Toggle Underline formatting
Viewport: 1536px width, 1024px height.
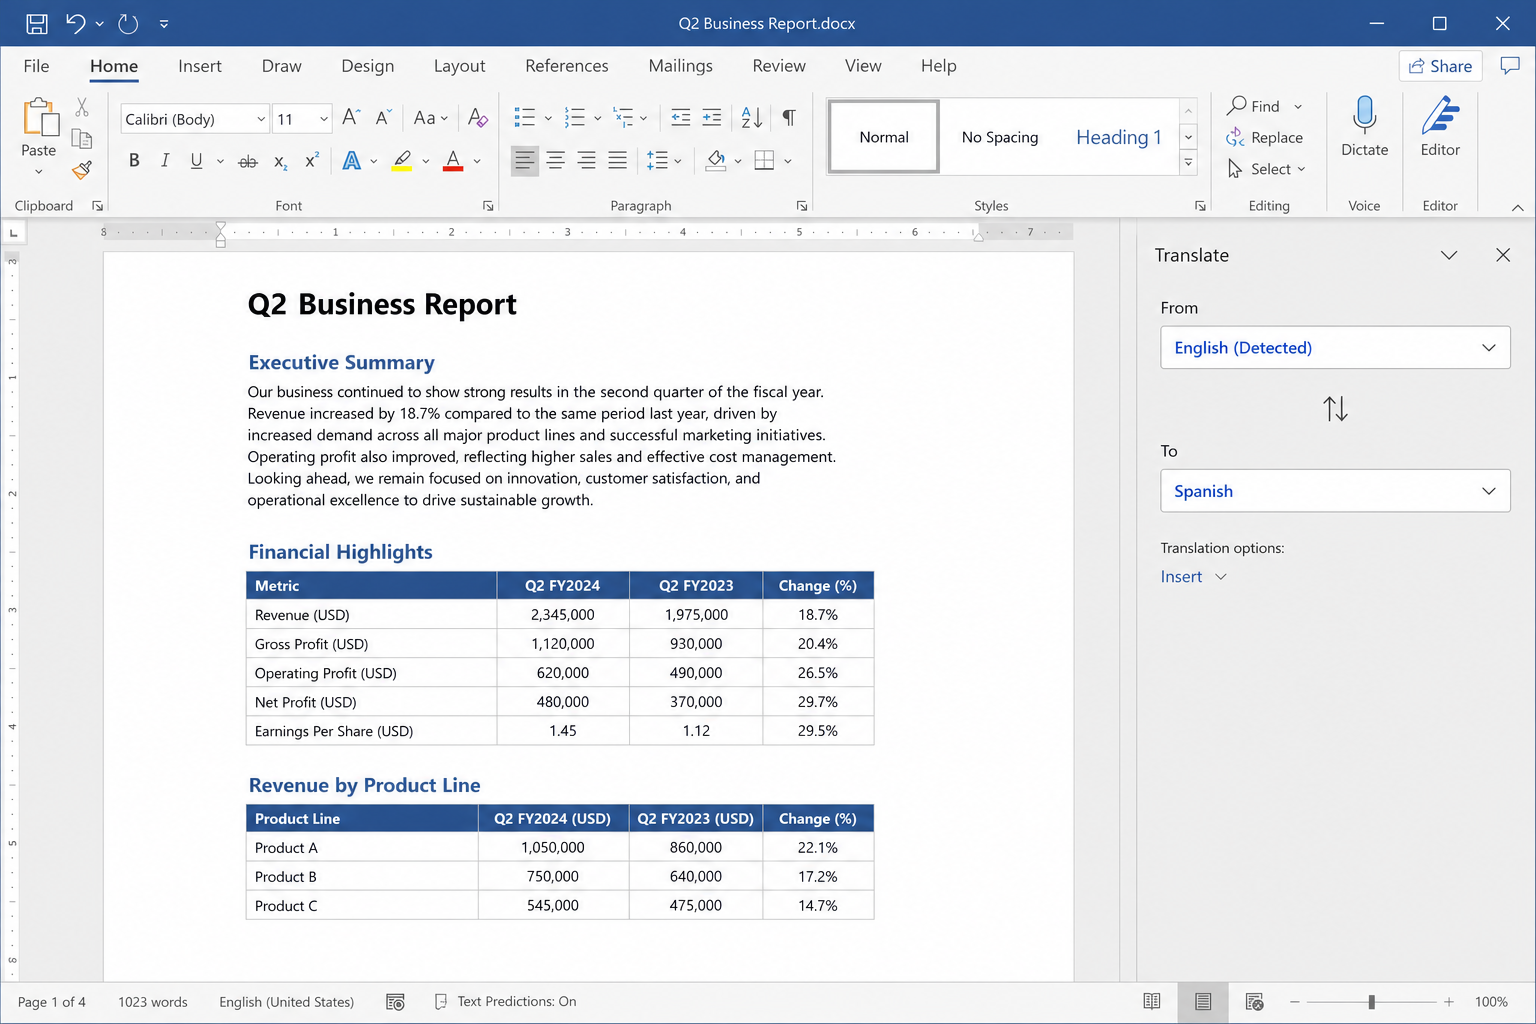click(196, 161)
